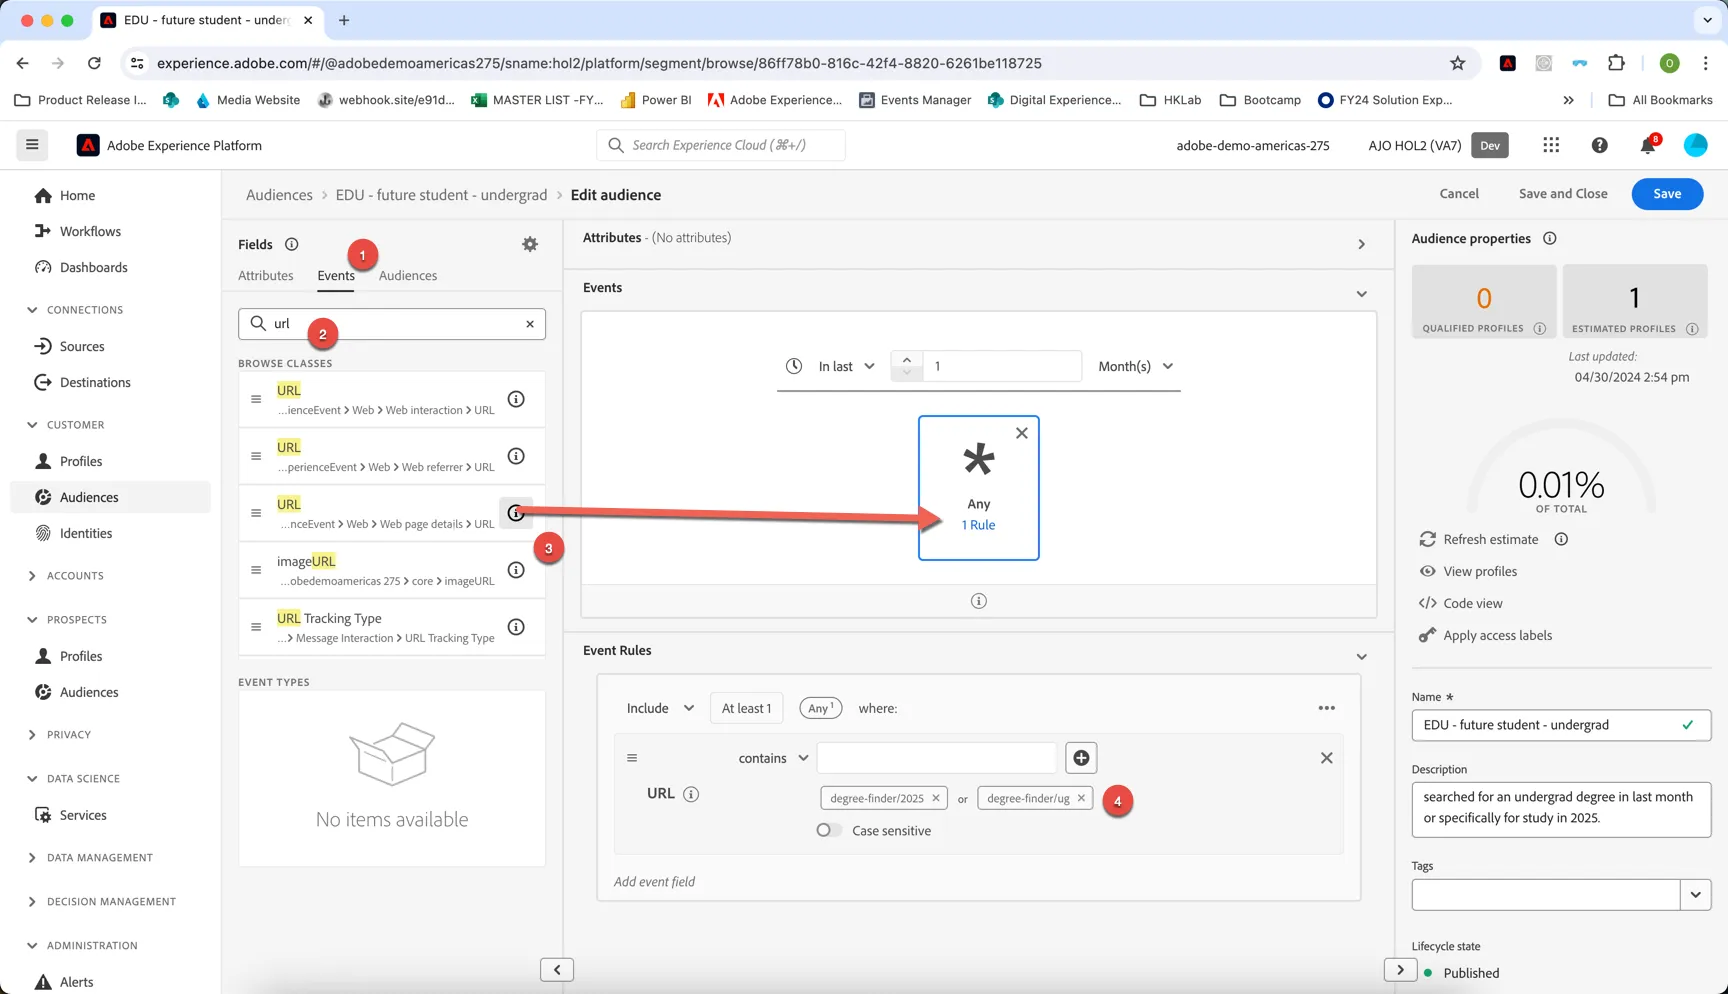
Task: Go to Destinations in sidebar
Action: point(95,382)
